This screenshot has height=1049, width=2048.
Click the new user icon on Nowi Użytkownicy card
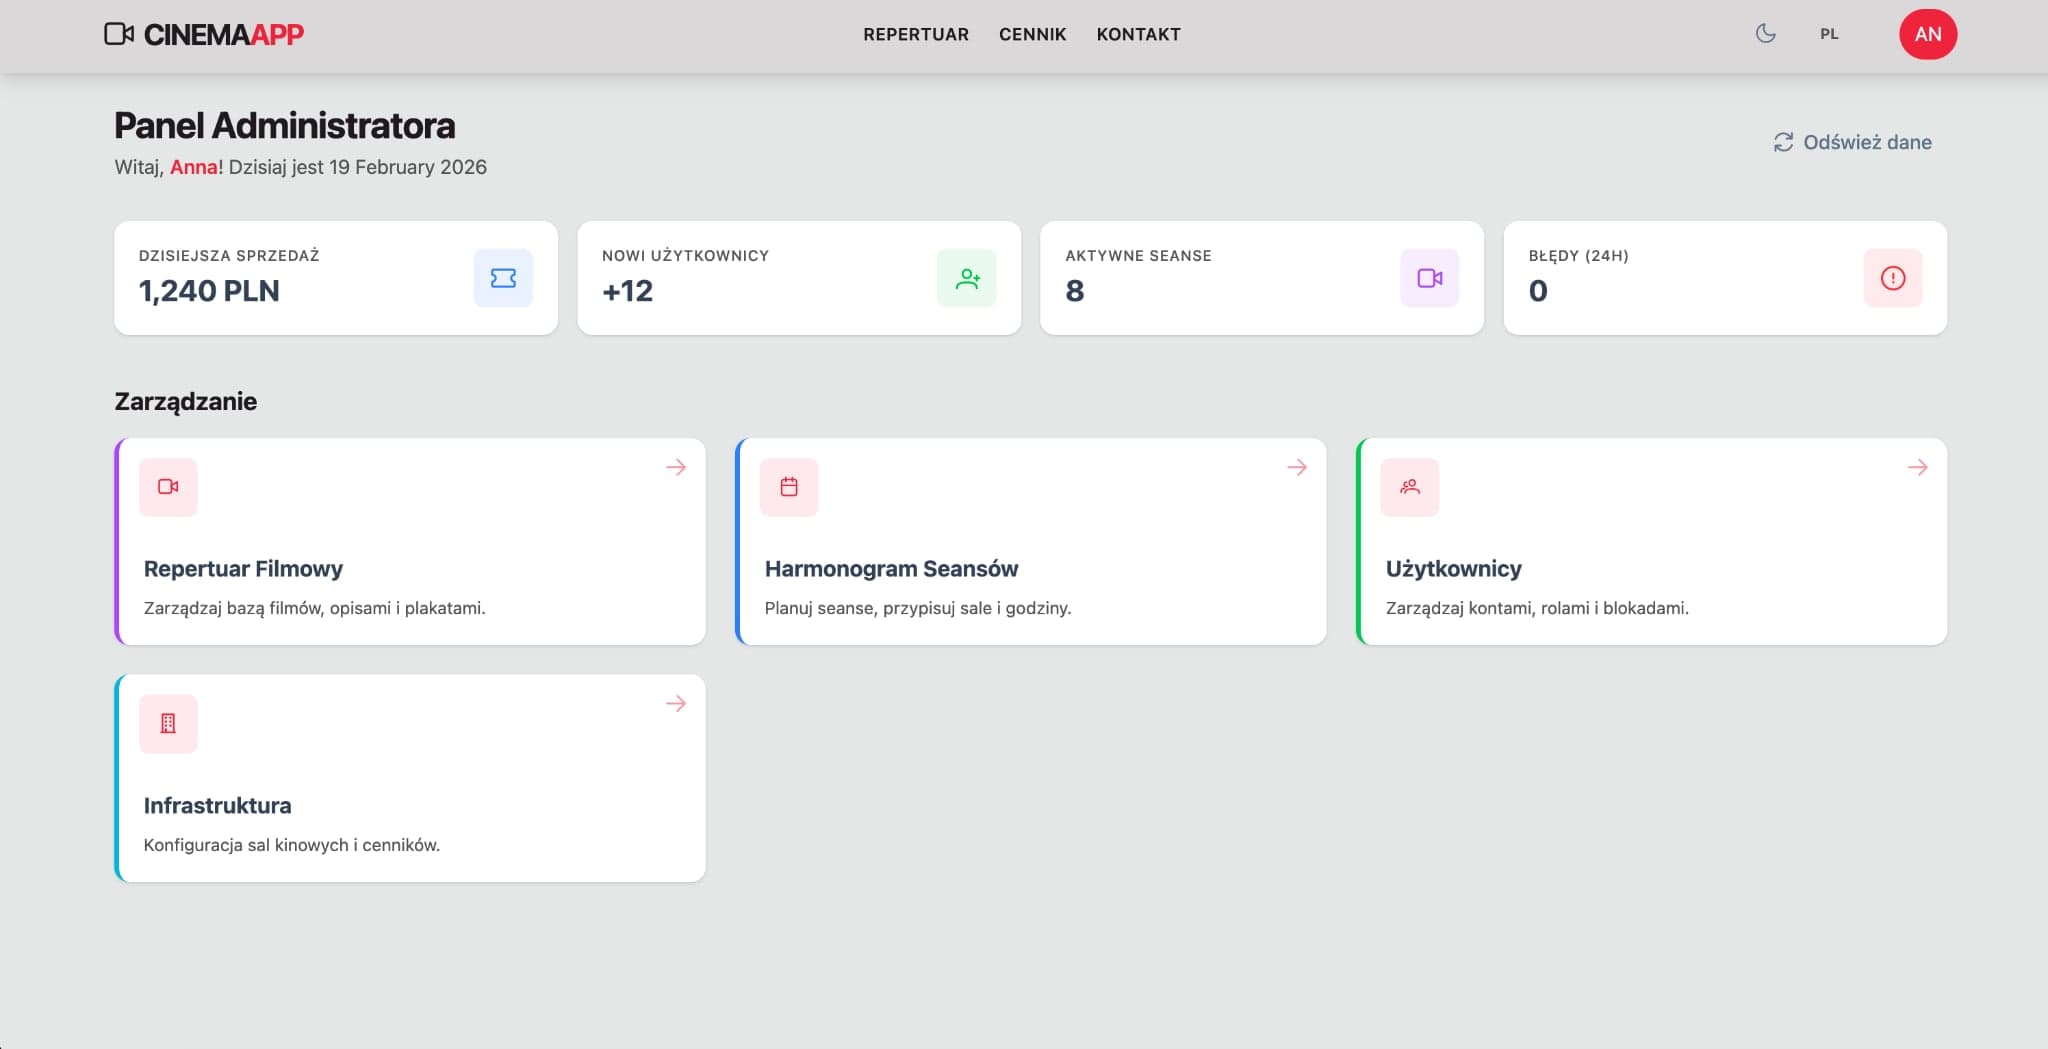[967, 278]
